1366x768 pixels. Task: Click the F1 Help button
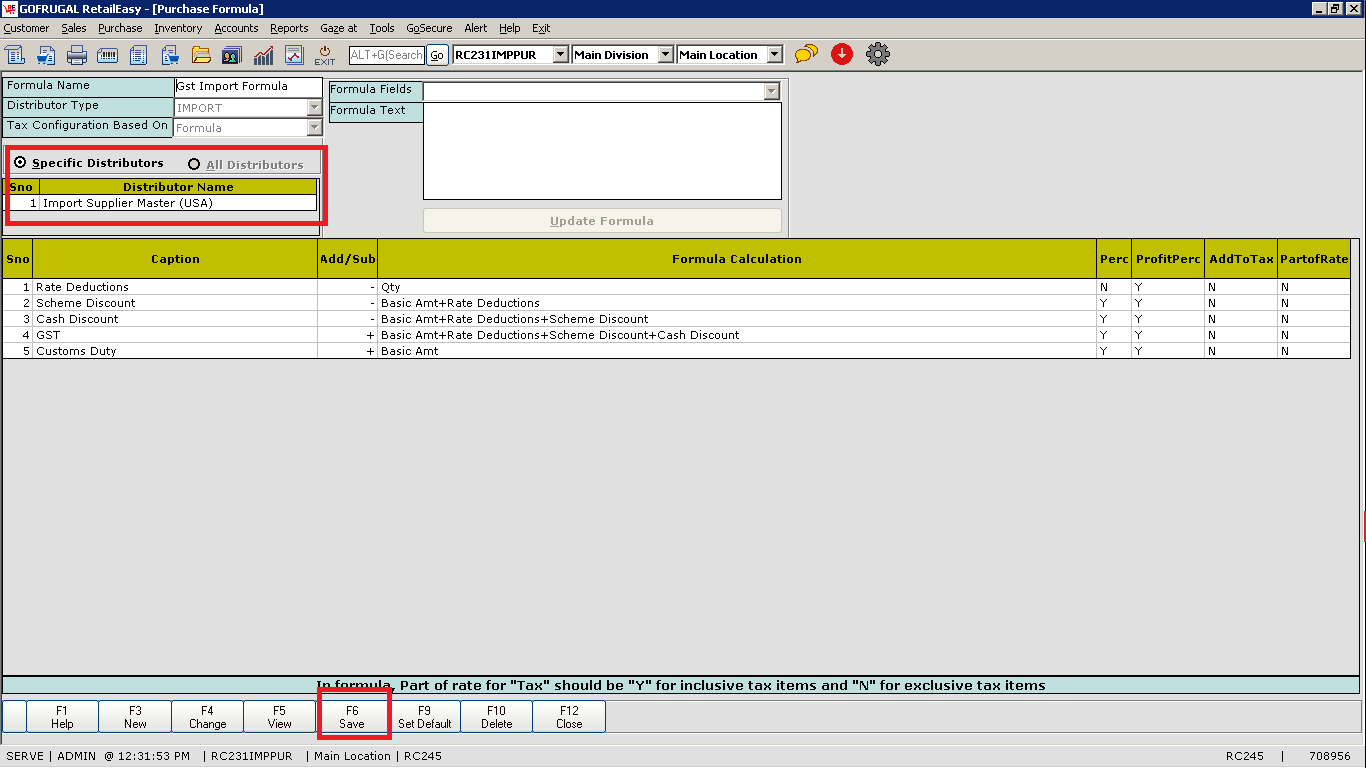(x=62, y=717)
